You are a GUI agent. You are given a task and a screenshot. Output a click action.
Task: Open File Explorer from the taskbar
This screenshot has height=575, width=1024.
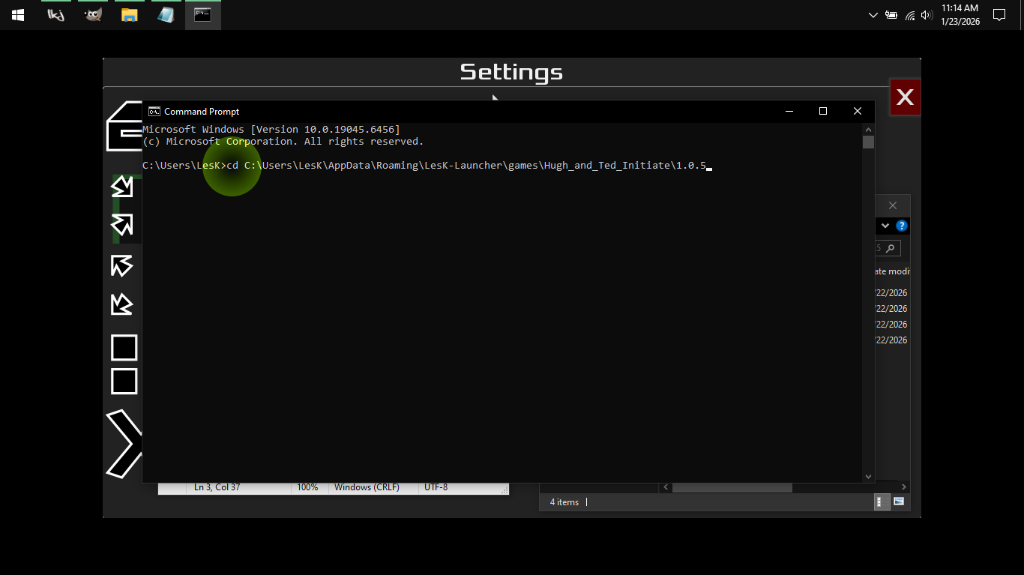129,15
